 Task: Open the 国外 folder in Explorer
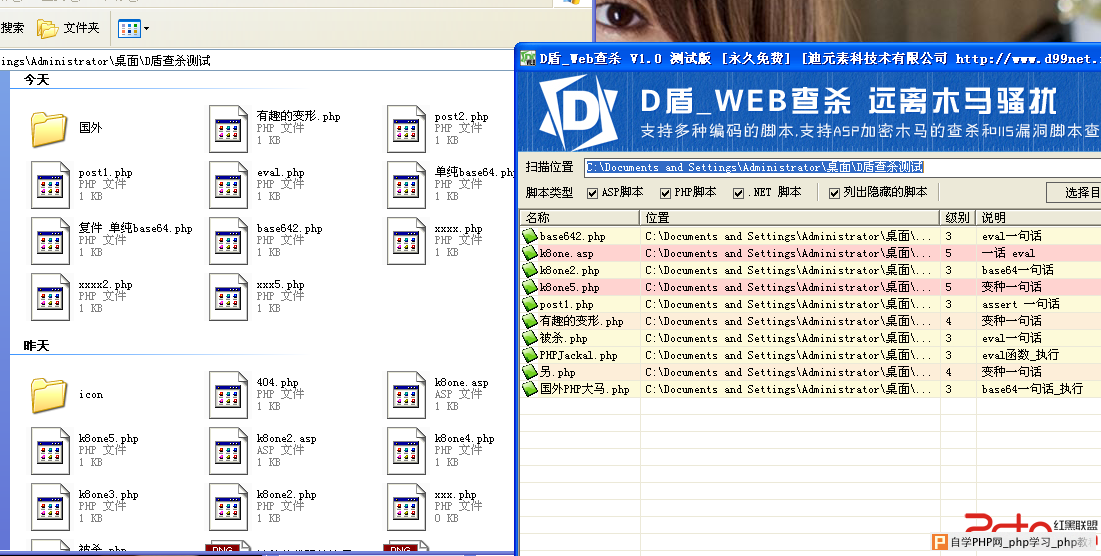pyautogui.click(x=49, y=128)
